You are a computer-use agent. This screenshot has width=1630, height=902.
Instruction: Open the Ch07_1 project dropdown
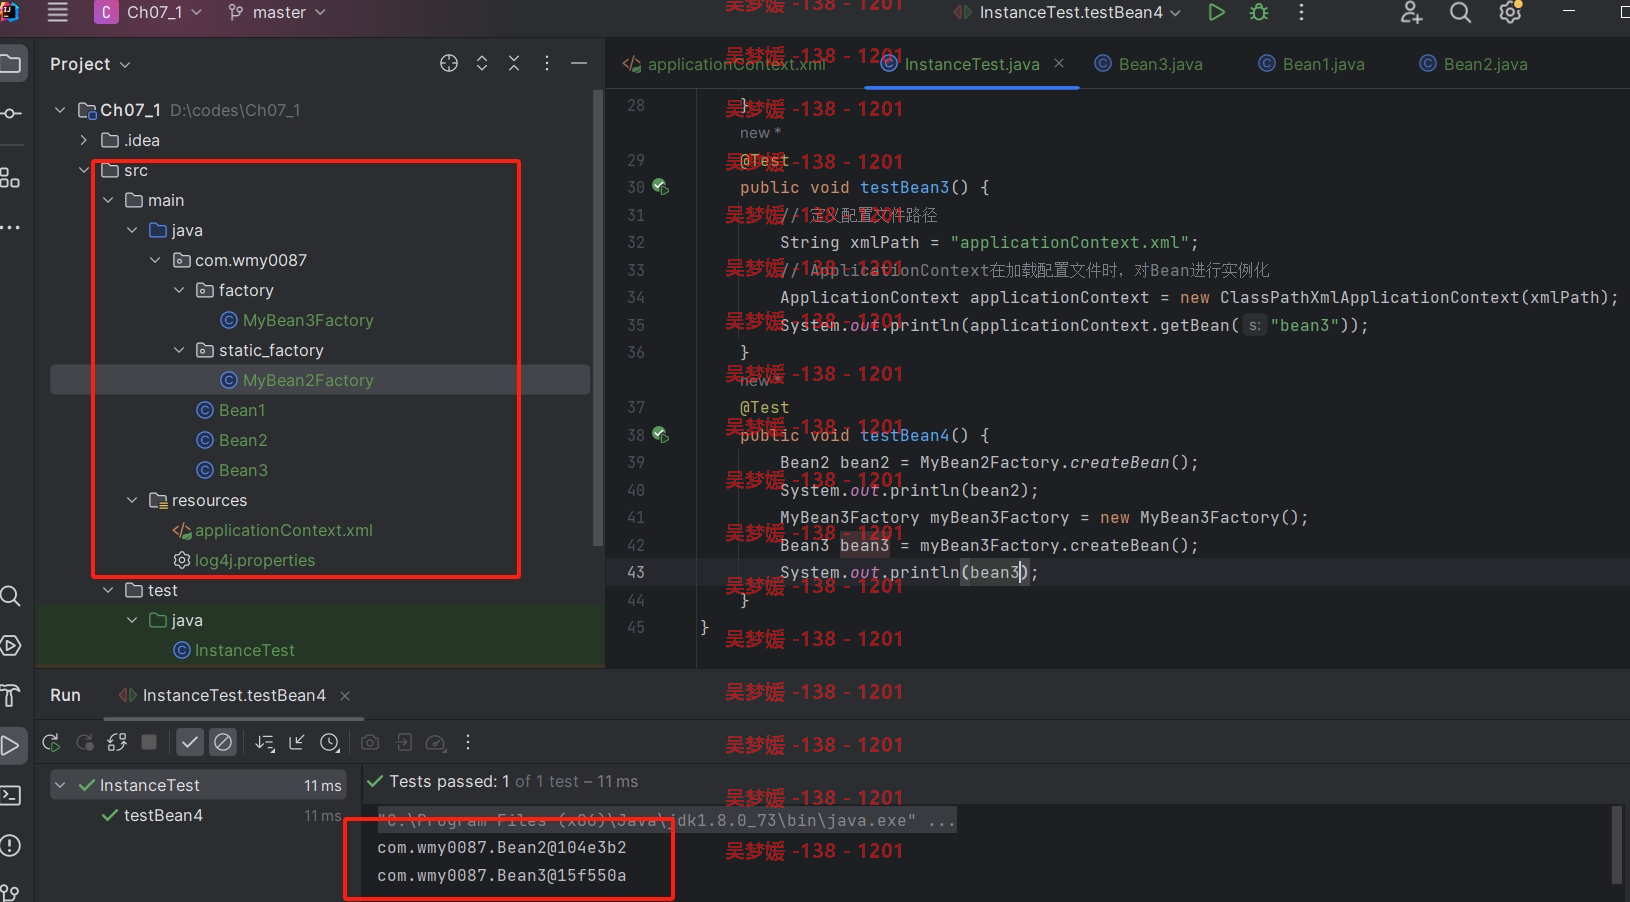[x=149, y=12]
